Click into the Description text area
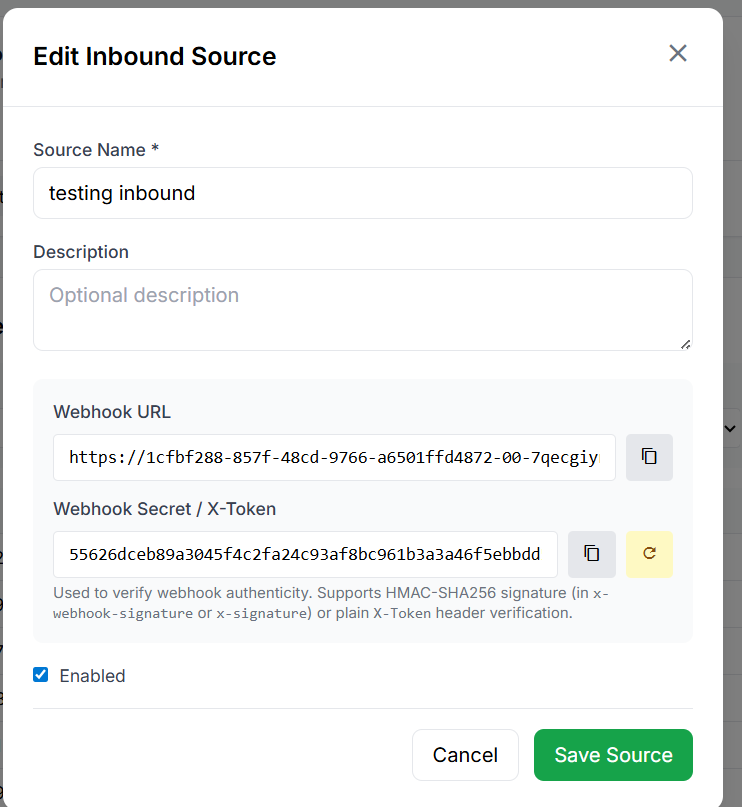The height and width of the screenshot is (807, 742). [362, 310]
